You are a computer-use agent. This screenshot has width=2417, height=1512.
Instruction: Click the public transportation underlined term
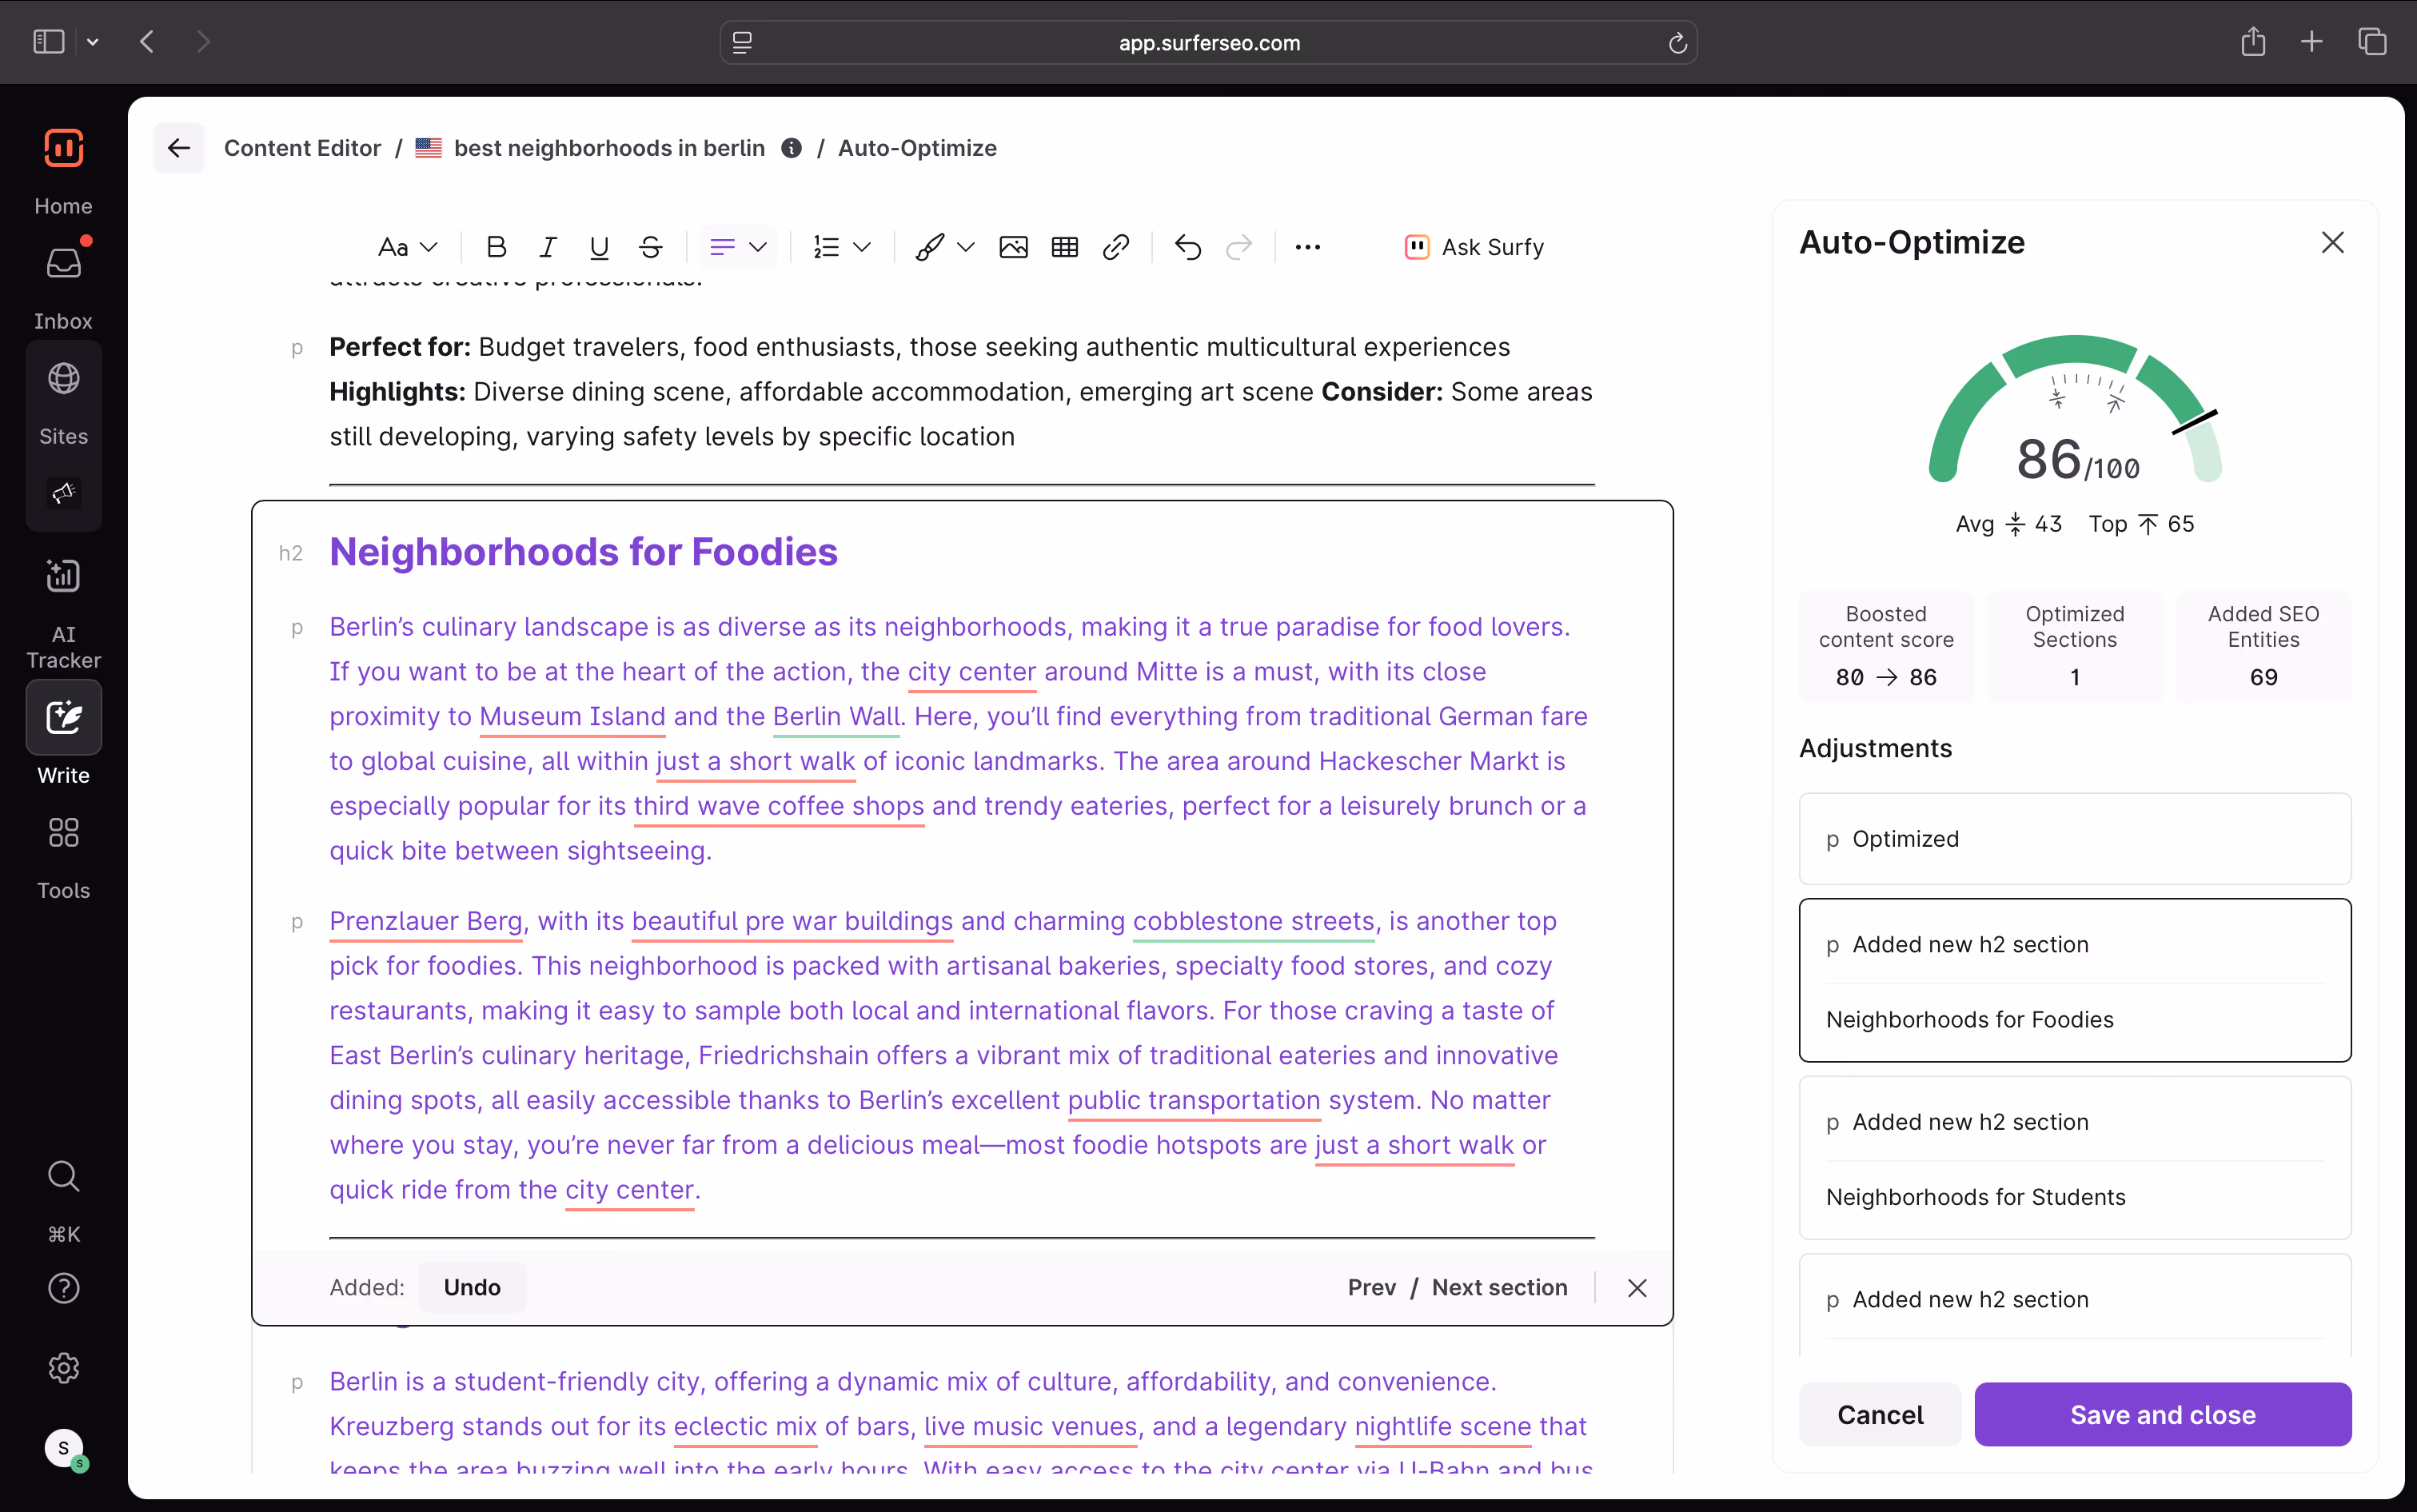1194,1100
